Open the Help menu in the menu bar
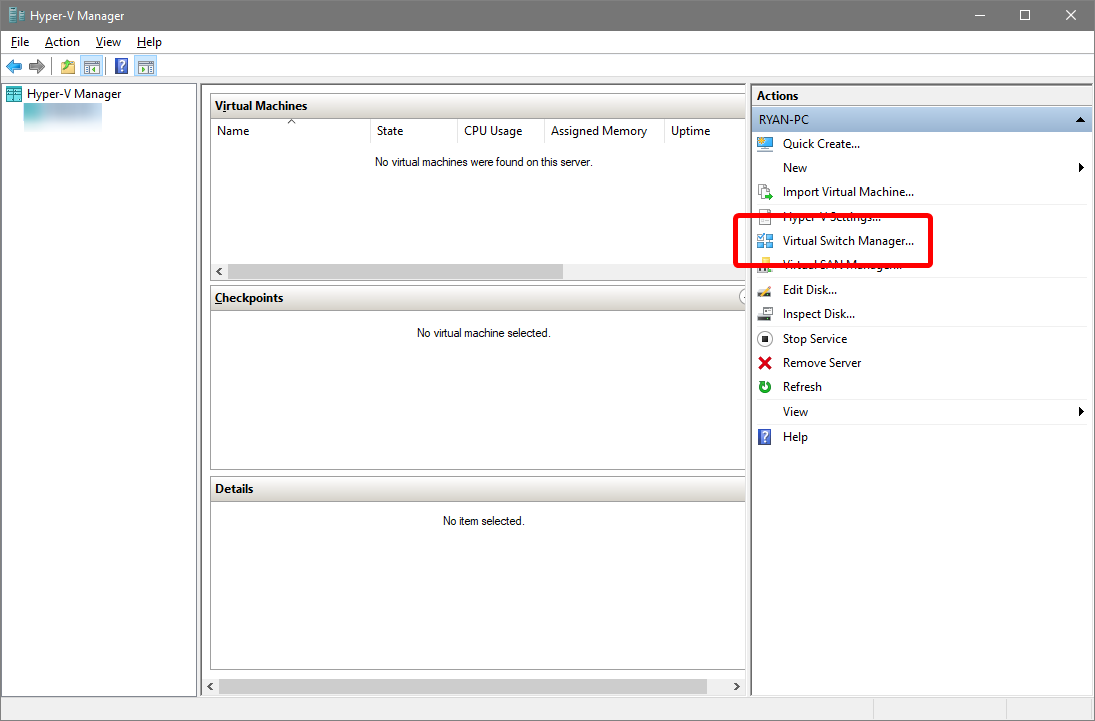The height and width of the screenshot is (721, 1095). 149,42
